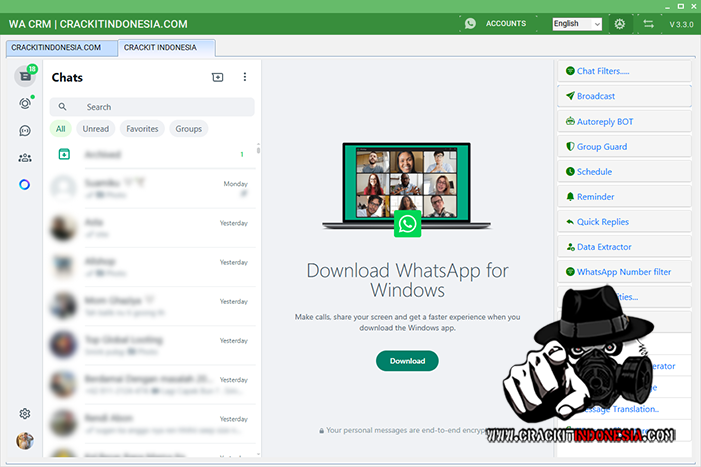Open the new chat icon
This screenshot has width=701, height=467.
[x=218, y=77]
